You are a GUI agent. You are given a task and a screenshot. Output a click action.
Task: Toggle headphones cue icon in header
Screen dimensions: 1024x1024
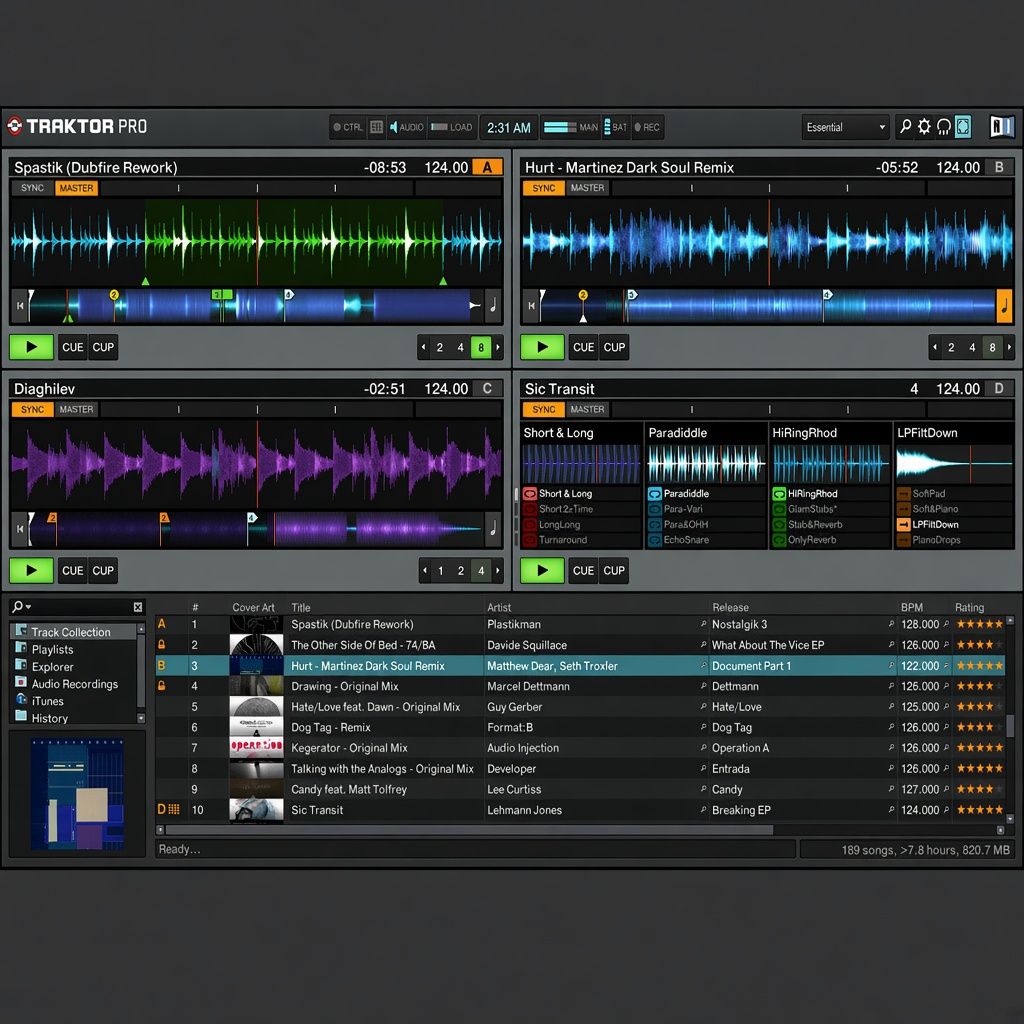tap(943, 127)
